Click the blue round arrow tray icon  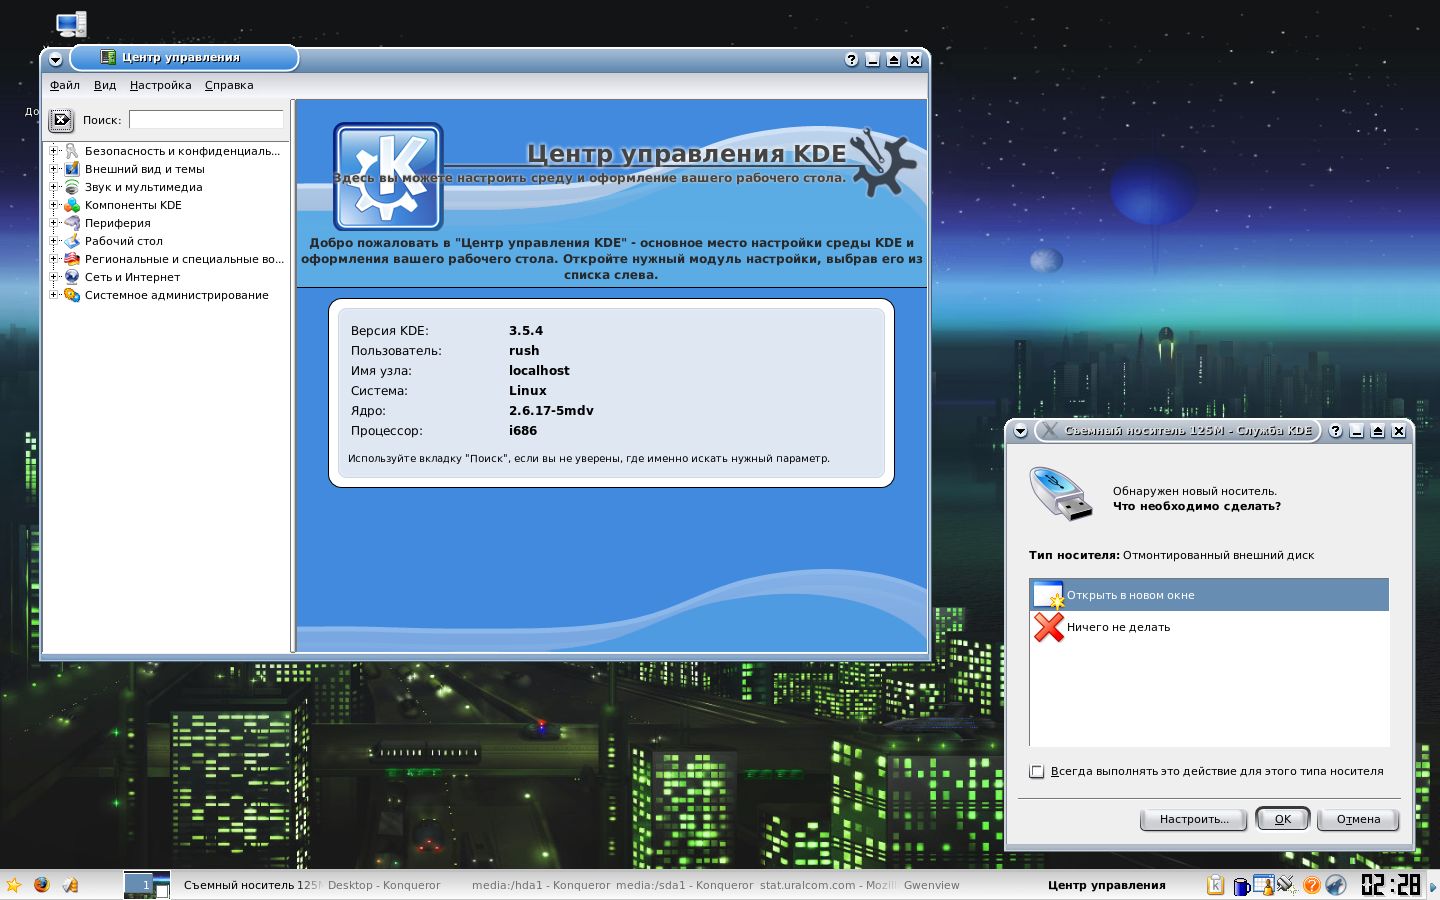(x=1336, y=885)
